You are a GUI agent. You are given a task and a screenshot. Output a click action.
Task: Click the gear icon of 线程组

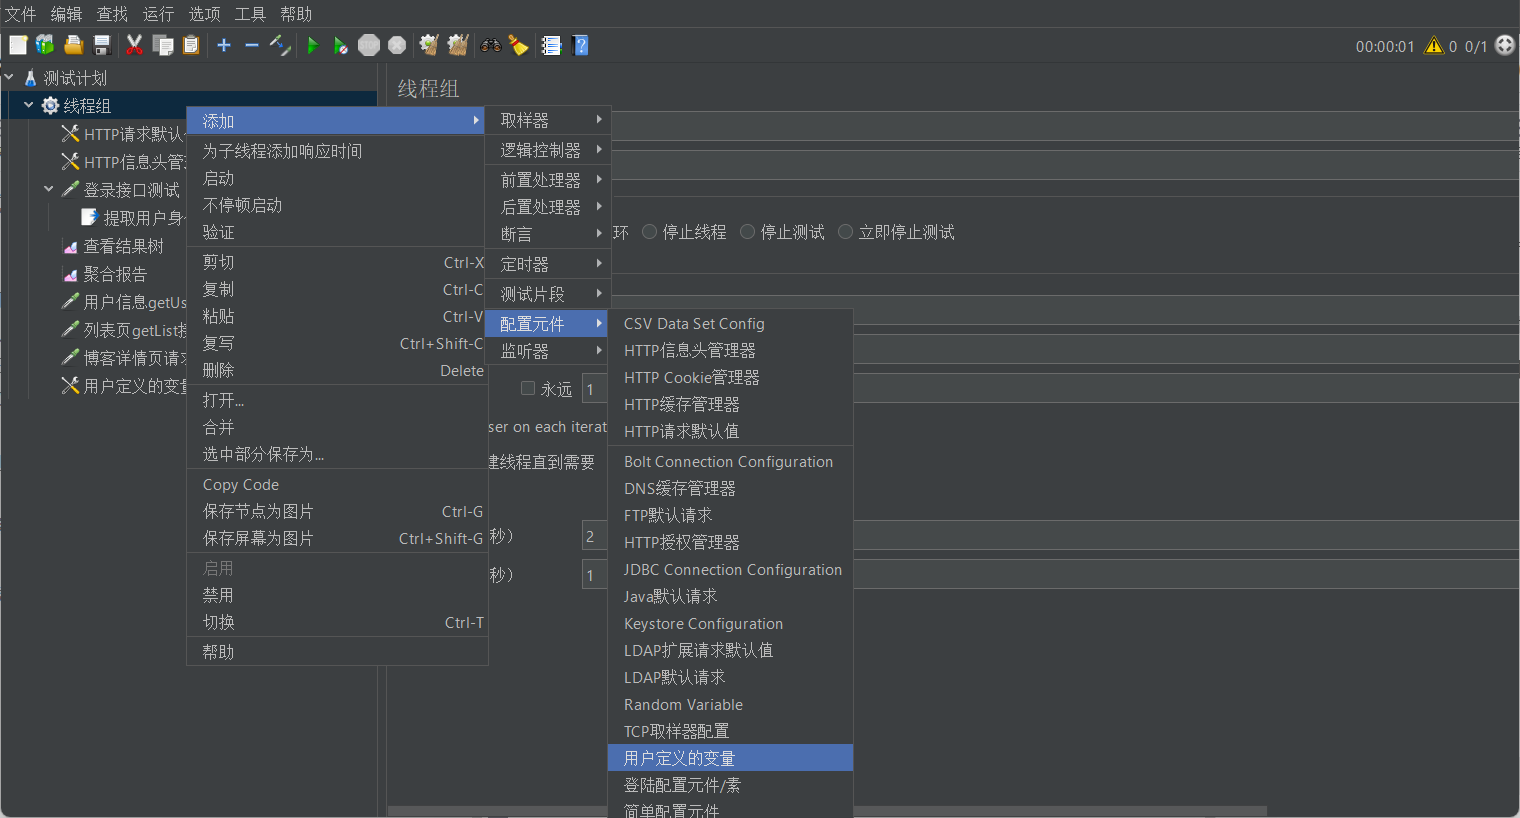tap(50, 106)
